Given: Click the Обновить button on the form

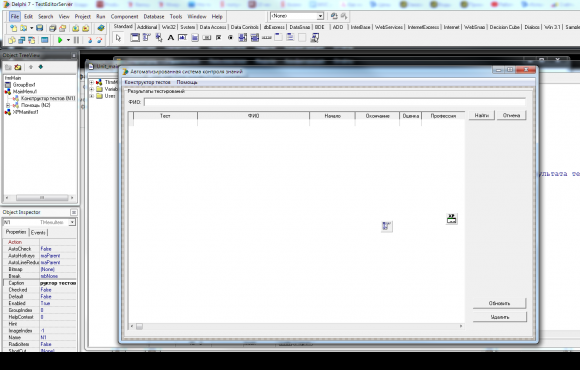Looking at the screenshot, I should pyautogui.click(x=499, y=303).
